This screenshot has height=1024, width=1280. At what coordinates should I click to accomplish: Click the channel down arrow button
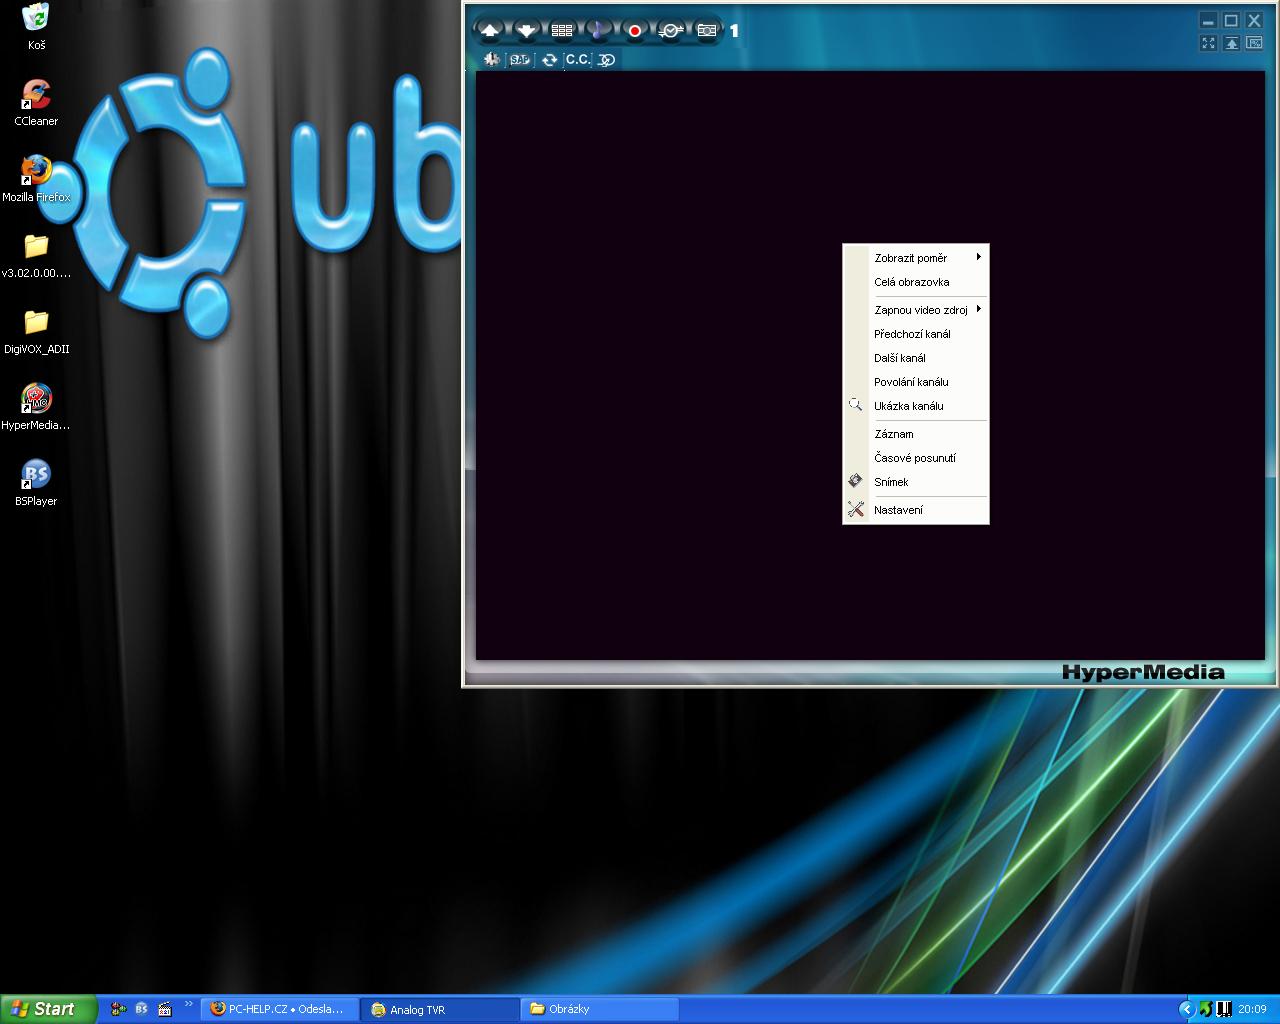(x=526, y=30)
